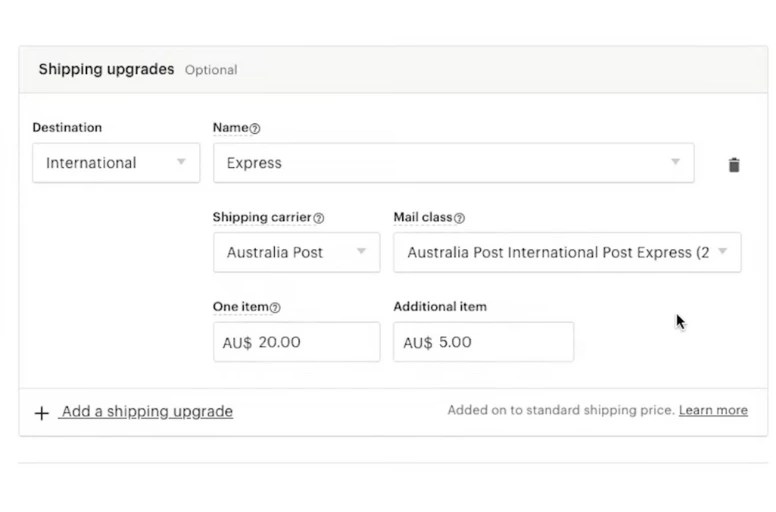The height and width of the screenshot is (512, 776).
Task: Open the Destination dropdown set to International
Action: [x=116, y=163]
